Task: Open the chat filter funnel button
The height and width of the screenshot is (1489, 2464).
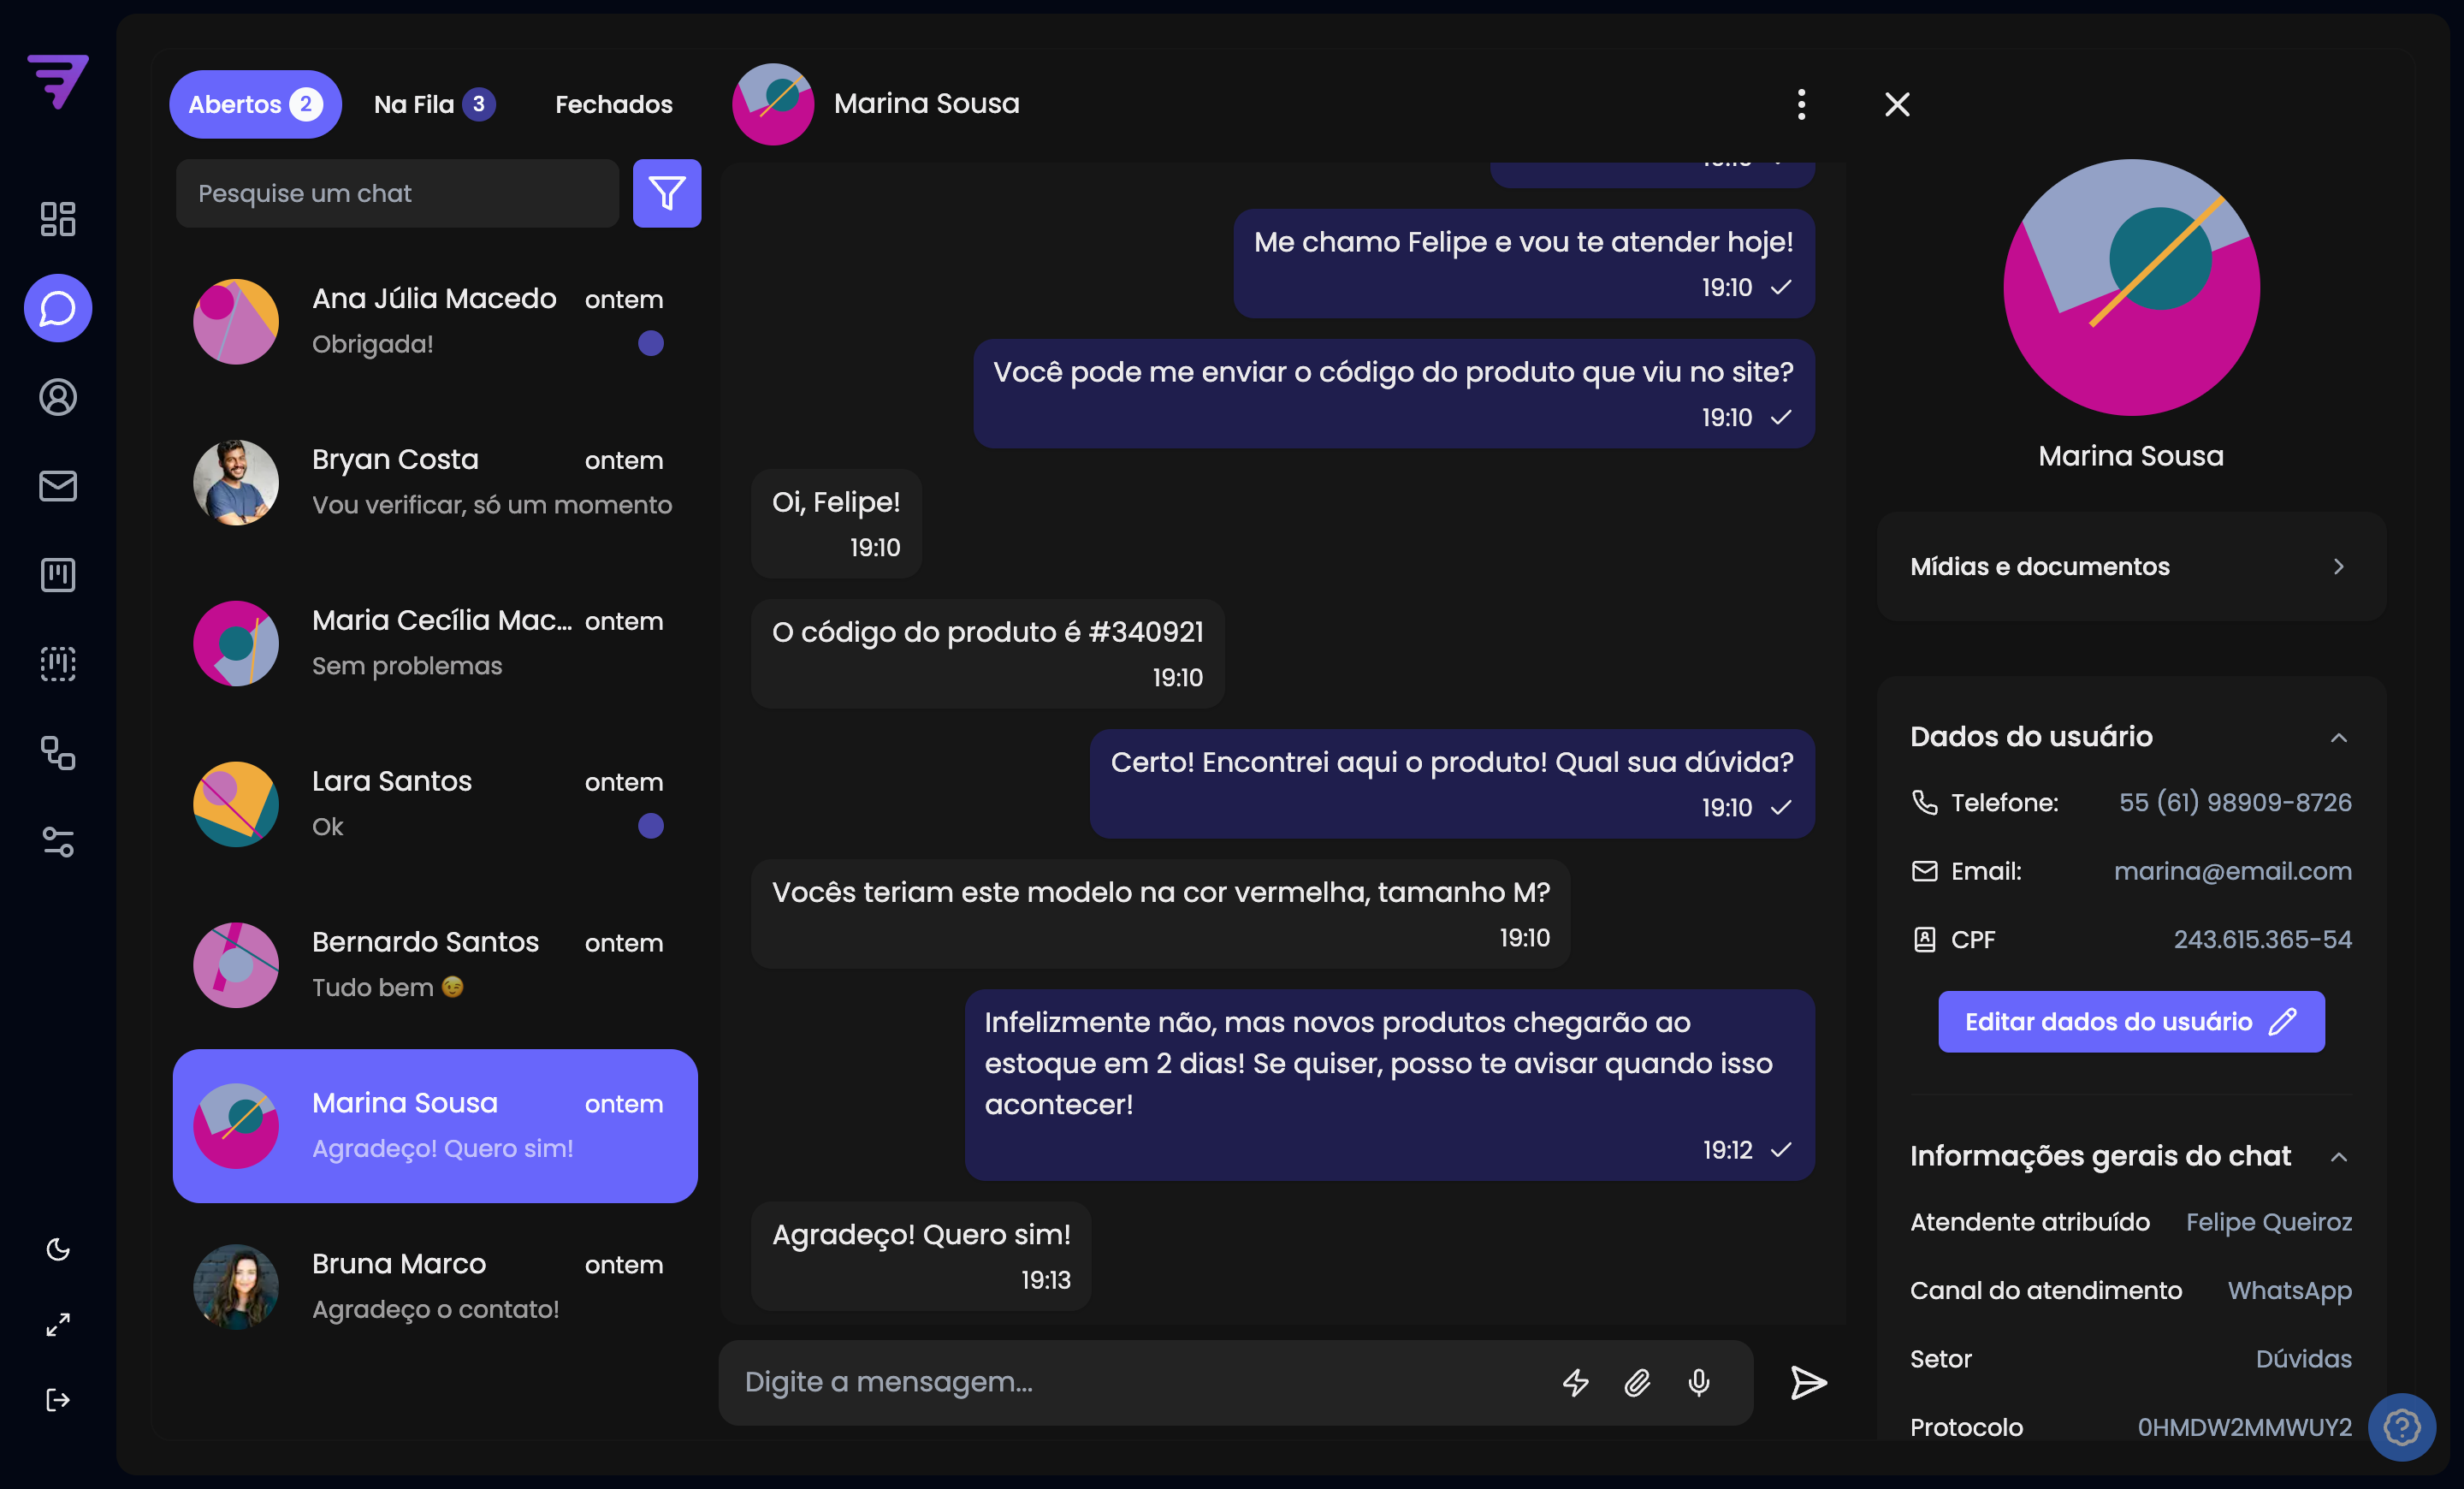Action: pyautogui.click(x=666, y=193)
